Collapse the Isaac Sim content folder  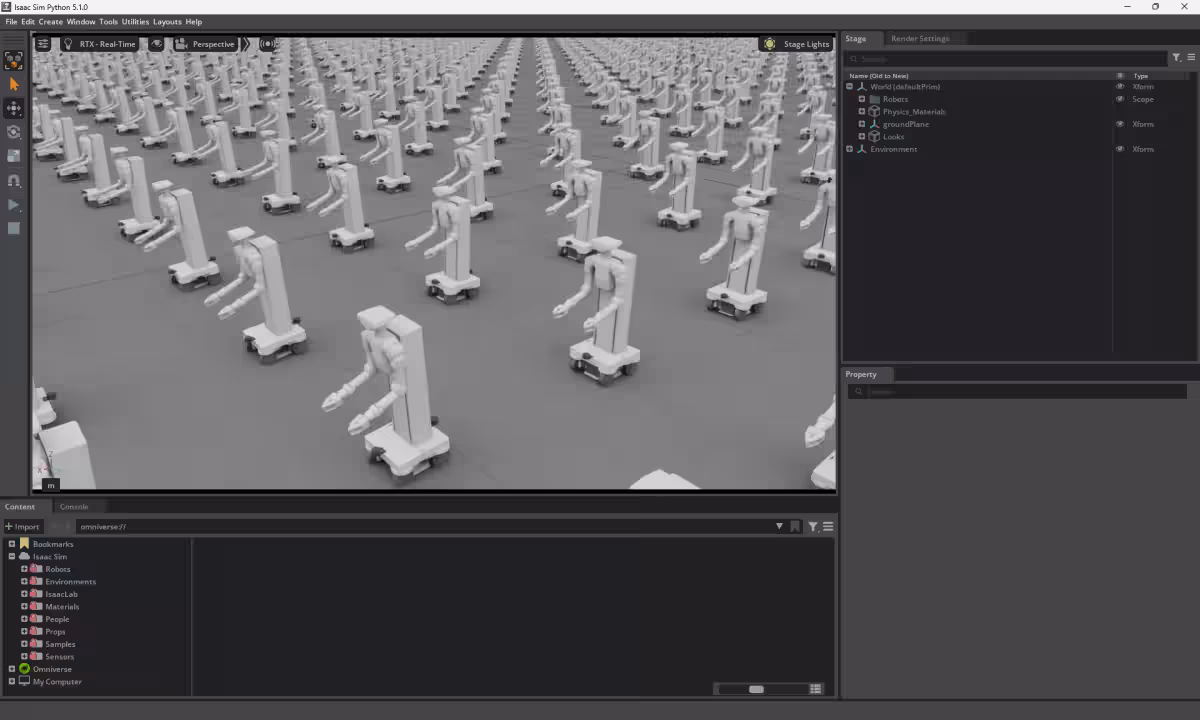tap(12, 557)
